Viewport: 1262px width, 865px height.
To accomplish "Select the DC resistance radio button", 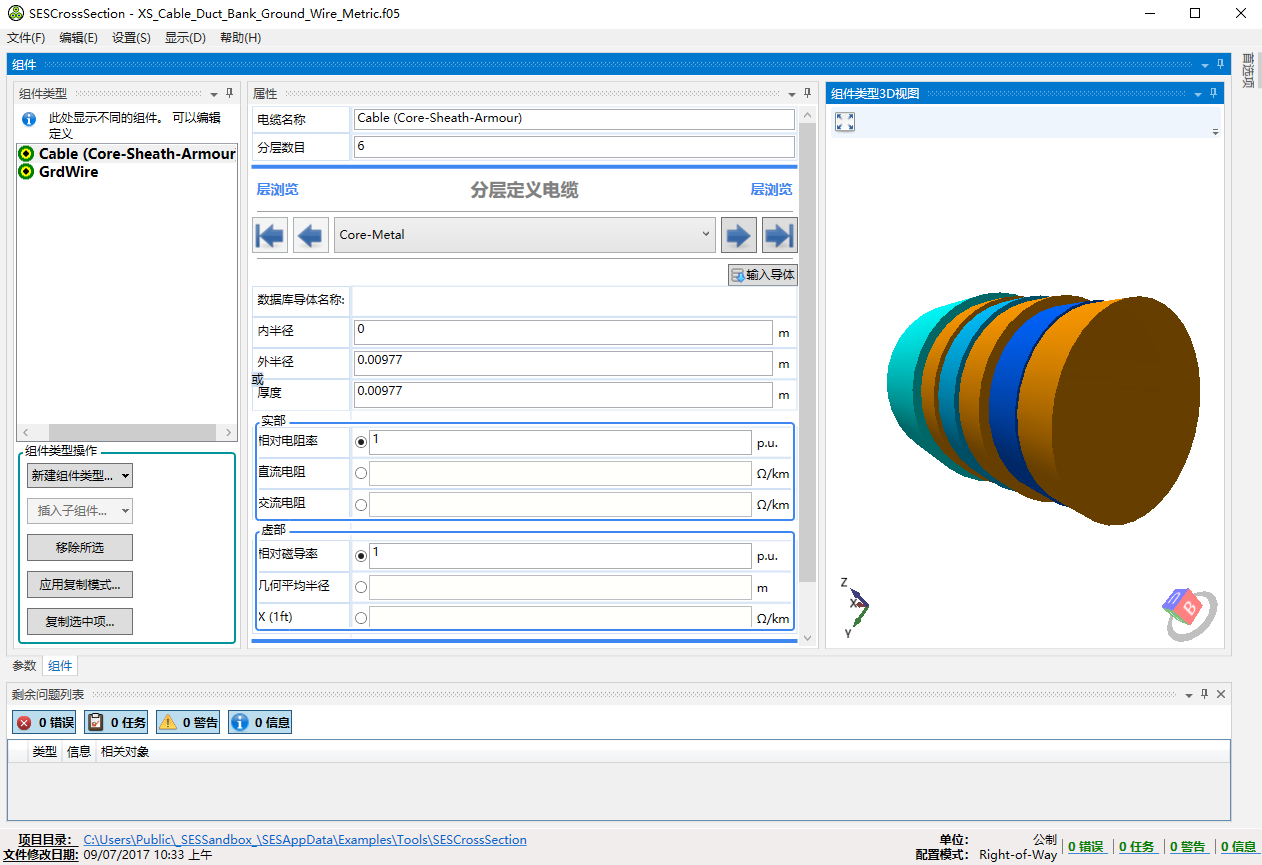I will 361,474.
